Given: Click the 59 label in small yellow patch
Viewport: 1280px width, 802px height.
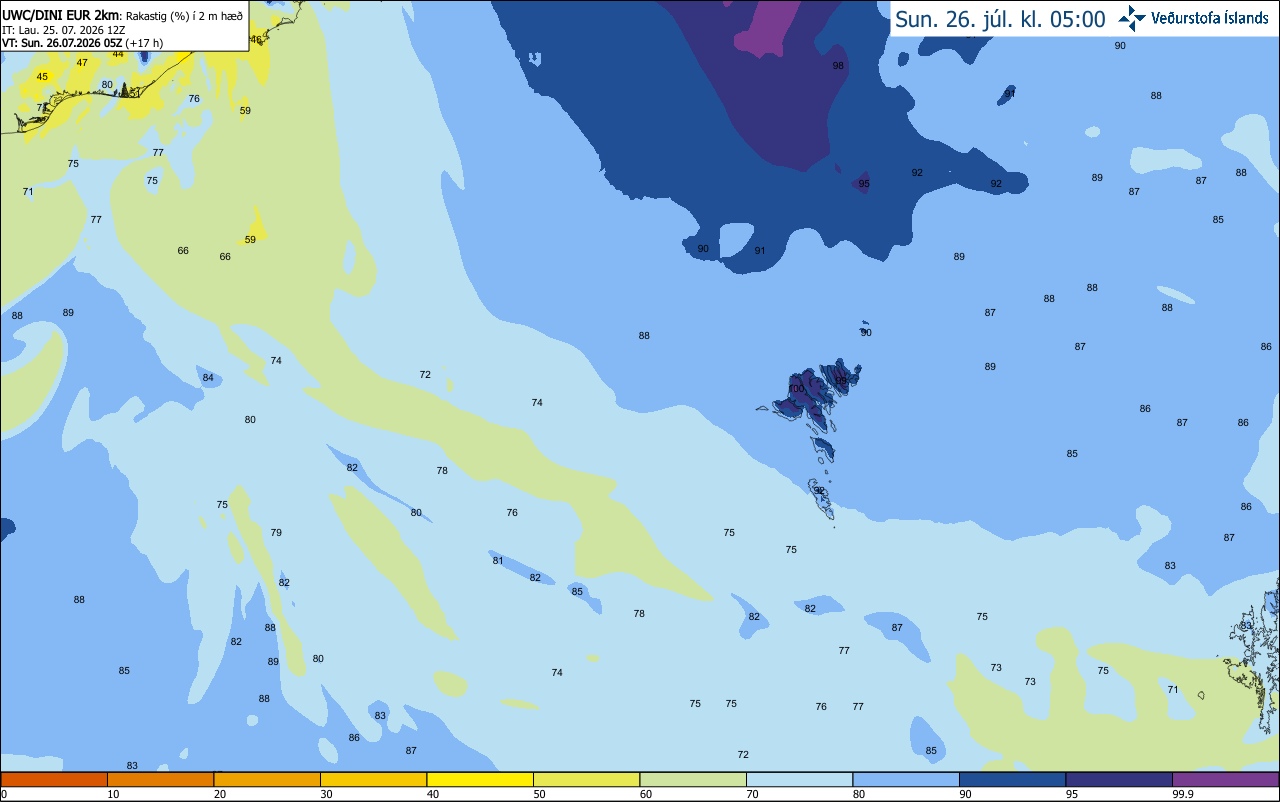Looking at the screenshot, I should (250, 239).
